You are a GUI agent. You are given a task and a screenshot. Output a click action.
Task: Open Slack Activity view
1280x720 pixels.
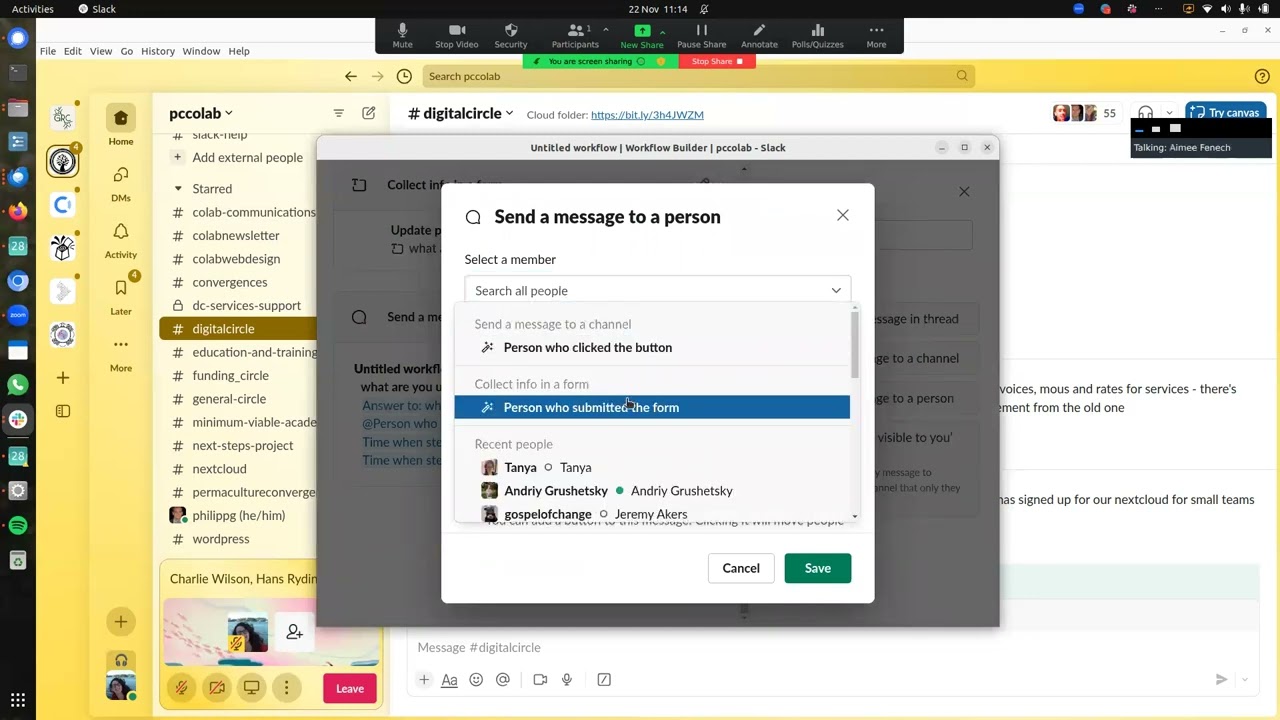121,239
